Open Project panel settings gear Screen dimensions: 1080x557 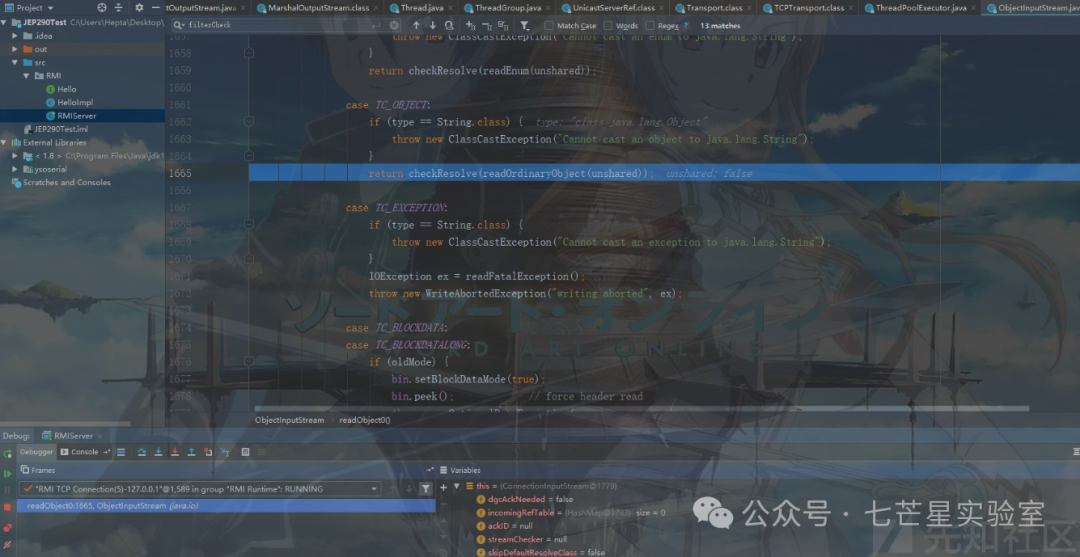139,8
